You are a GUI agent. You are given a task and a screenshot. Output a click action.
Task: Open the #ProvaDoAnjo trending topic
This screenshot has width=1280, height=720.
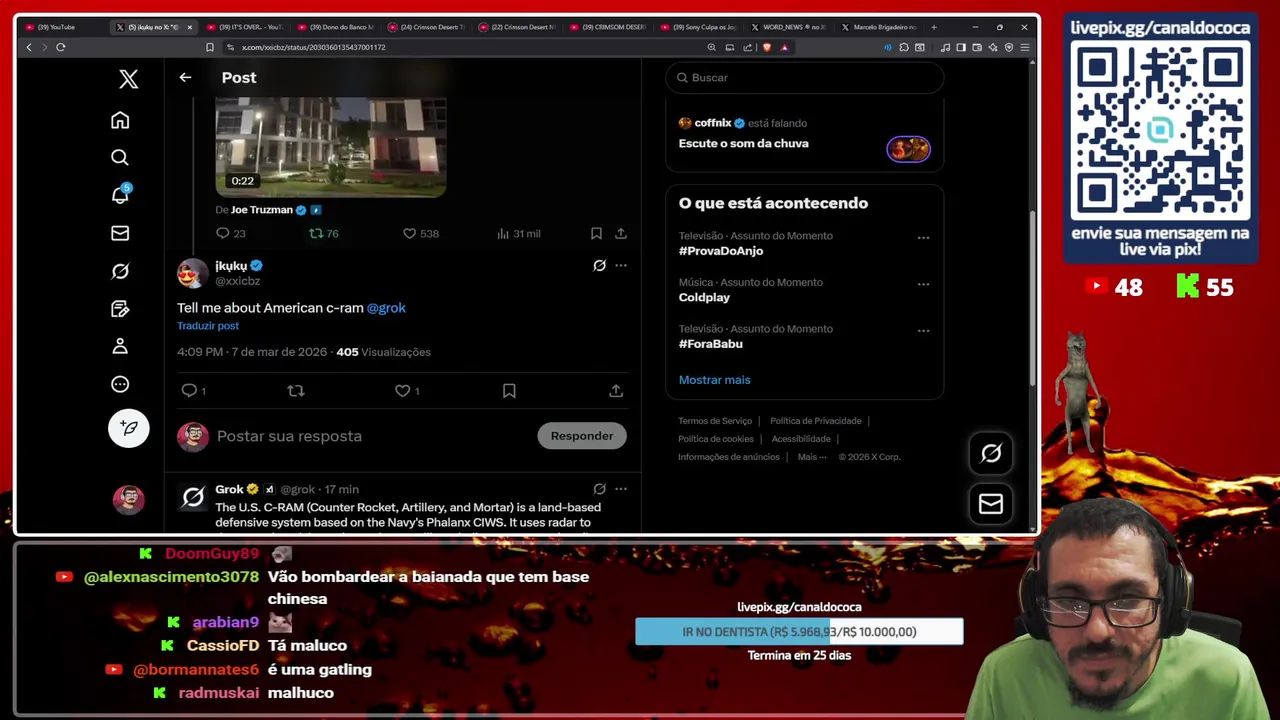[721, 251]
